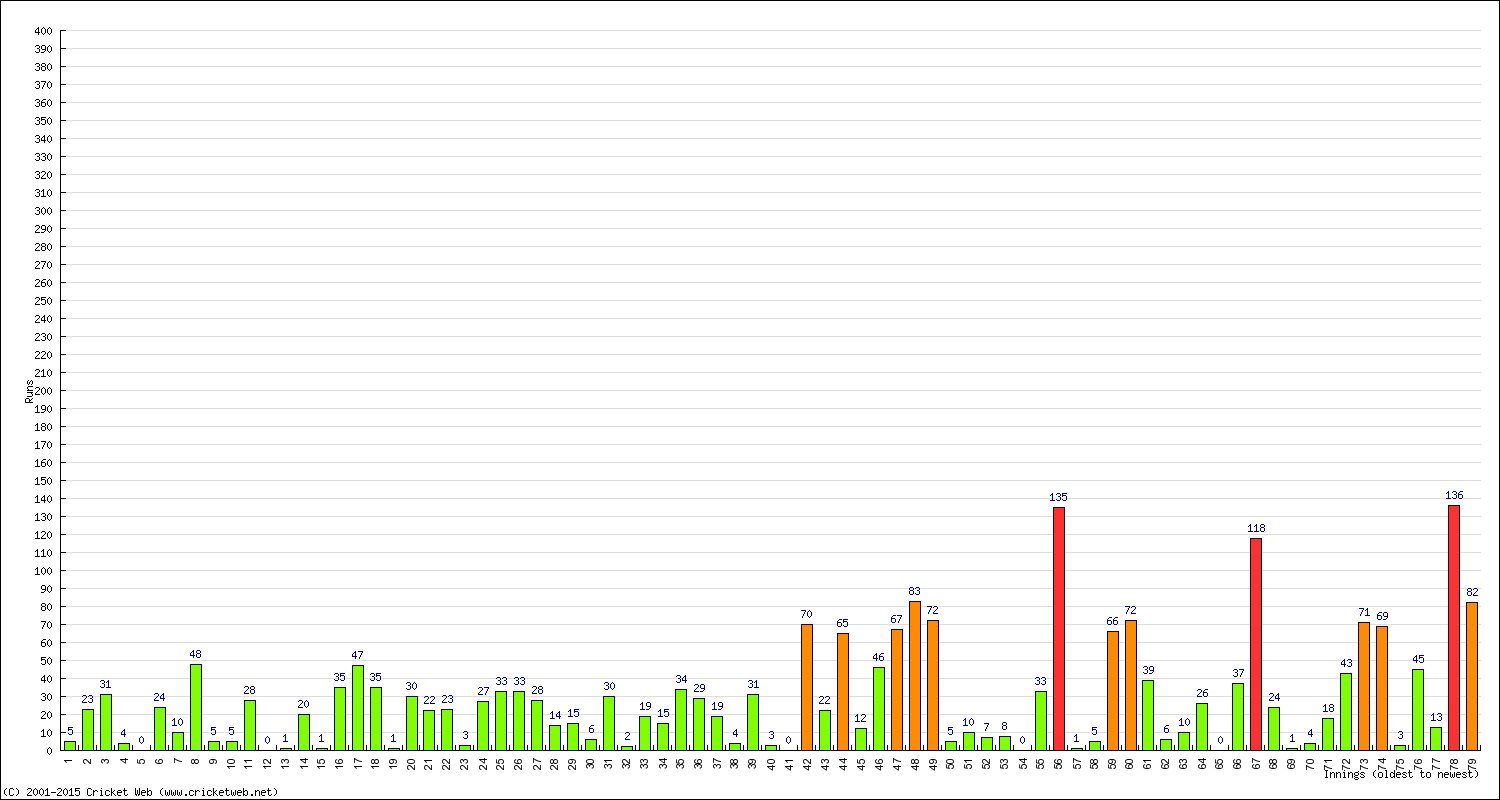Click the orange bar for innings 79
This screenshot has width=1500, height=800.
pos(1472,676)
